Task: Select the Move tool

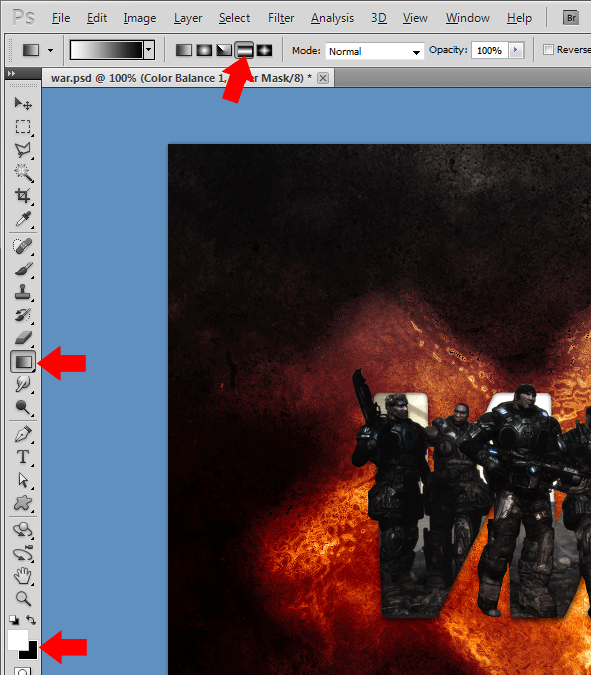Action: [x=23, y=104]
